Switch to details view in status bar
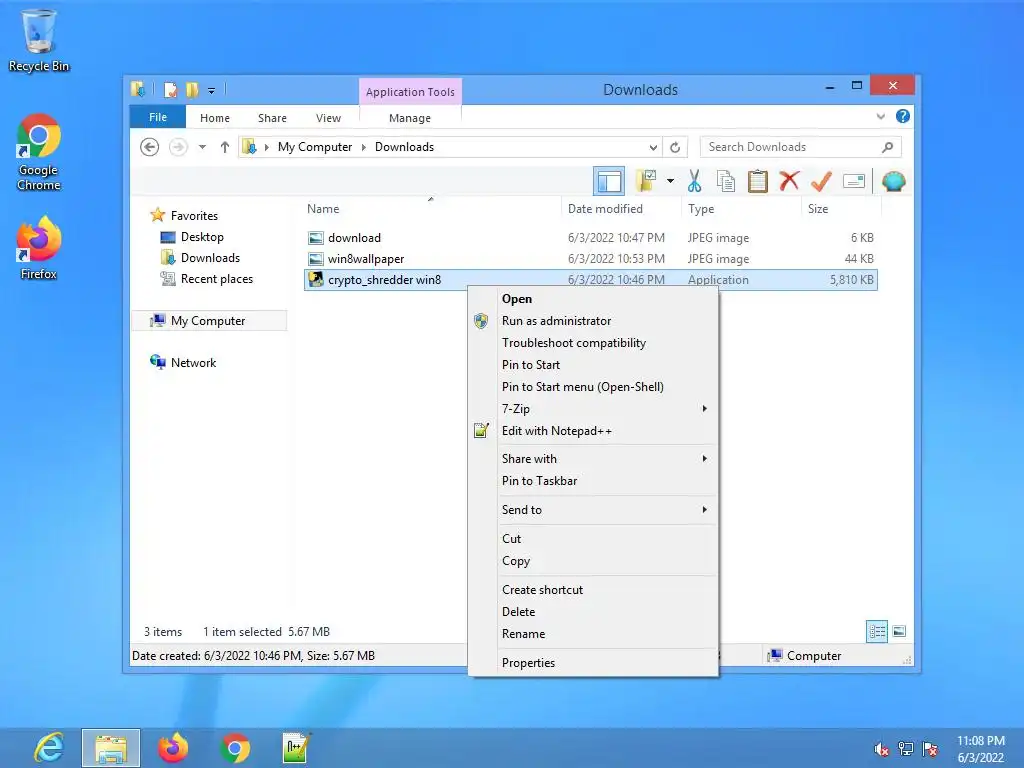Screen dimensions: 1024x768 click(877, 631)
